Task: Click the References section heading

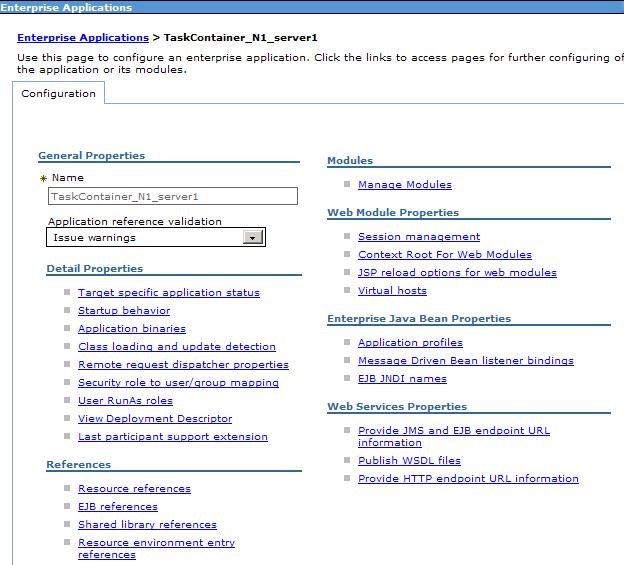Action: click(x=79, y=465)
